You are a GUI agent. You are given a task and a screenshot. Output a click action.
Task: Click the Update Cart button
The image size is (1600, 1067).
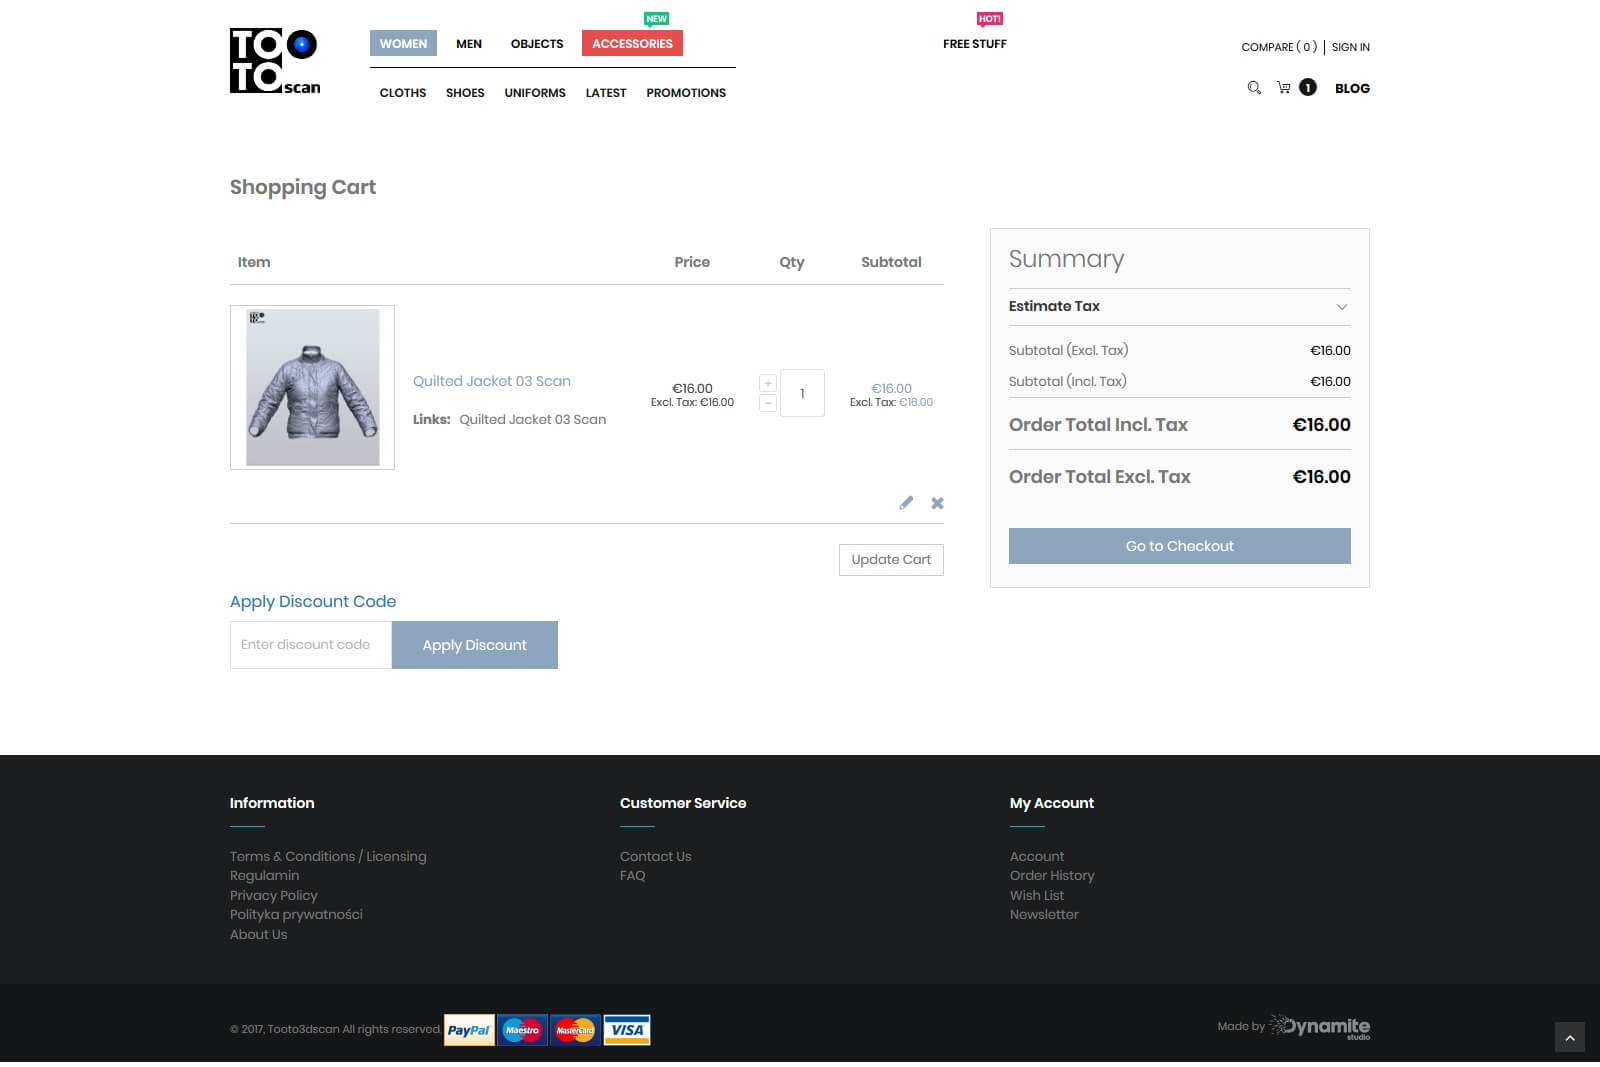click(x=891, y=560)
